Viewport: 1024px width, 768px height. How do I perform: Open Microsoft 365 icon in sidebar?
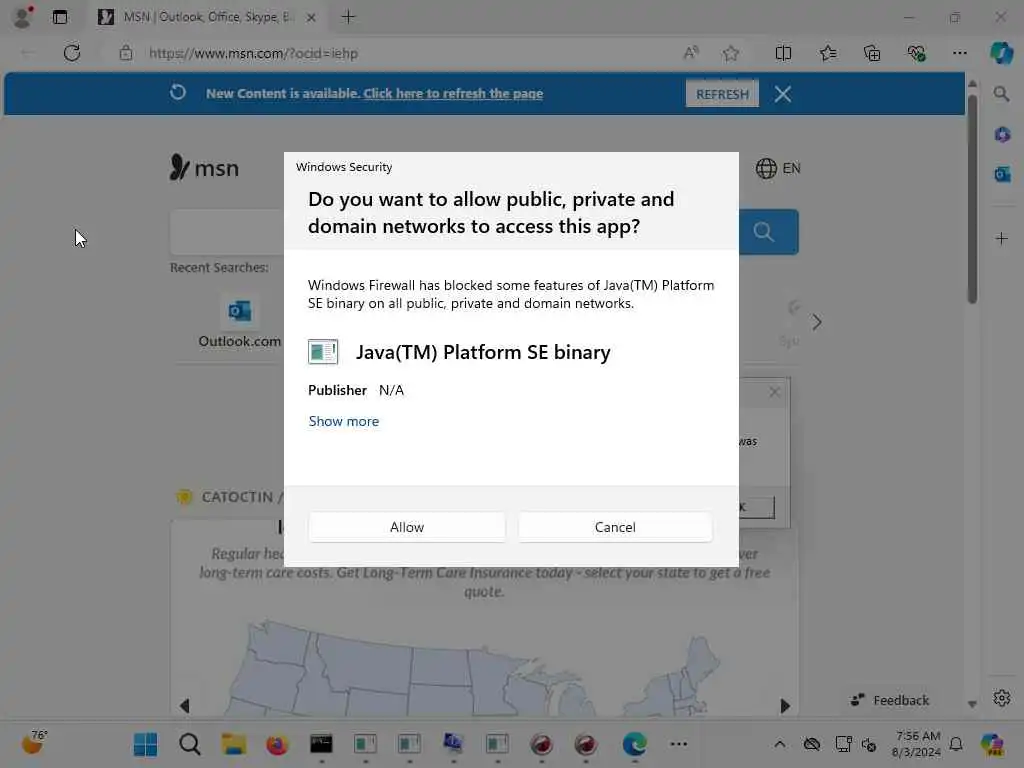point(1002,135)
